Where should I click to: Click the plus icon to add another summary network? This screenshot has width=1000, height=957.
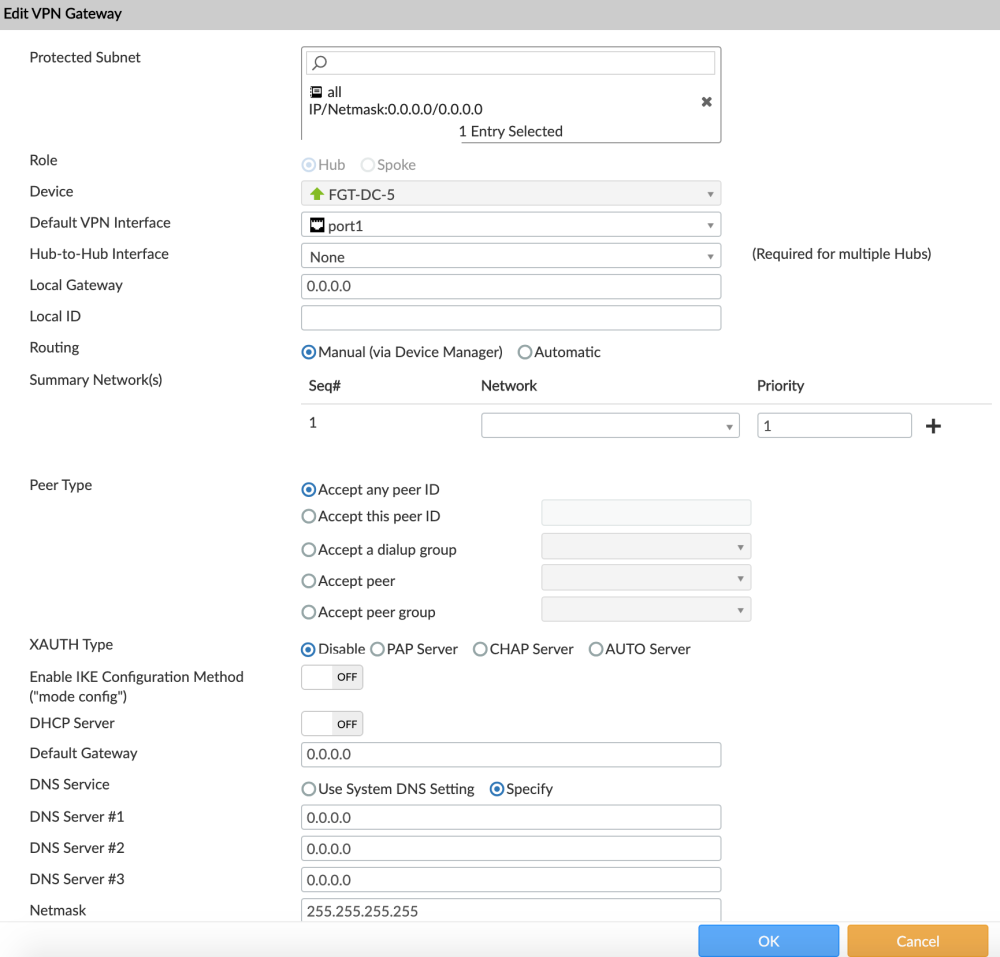pyautogui.click(x=933, y=425)
